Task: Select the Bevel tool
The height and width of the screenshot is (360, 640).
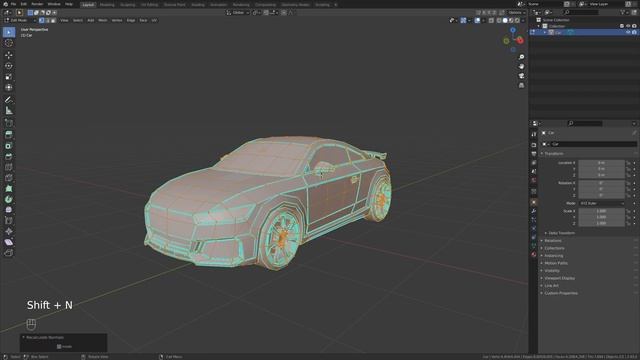Action: (x=9, y=156)
